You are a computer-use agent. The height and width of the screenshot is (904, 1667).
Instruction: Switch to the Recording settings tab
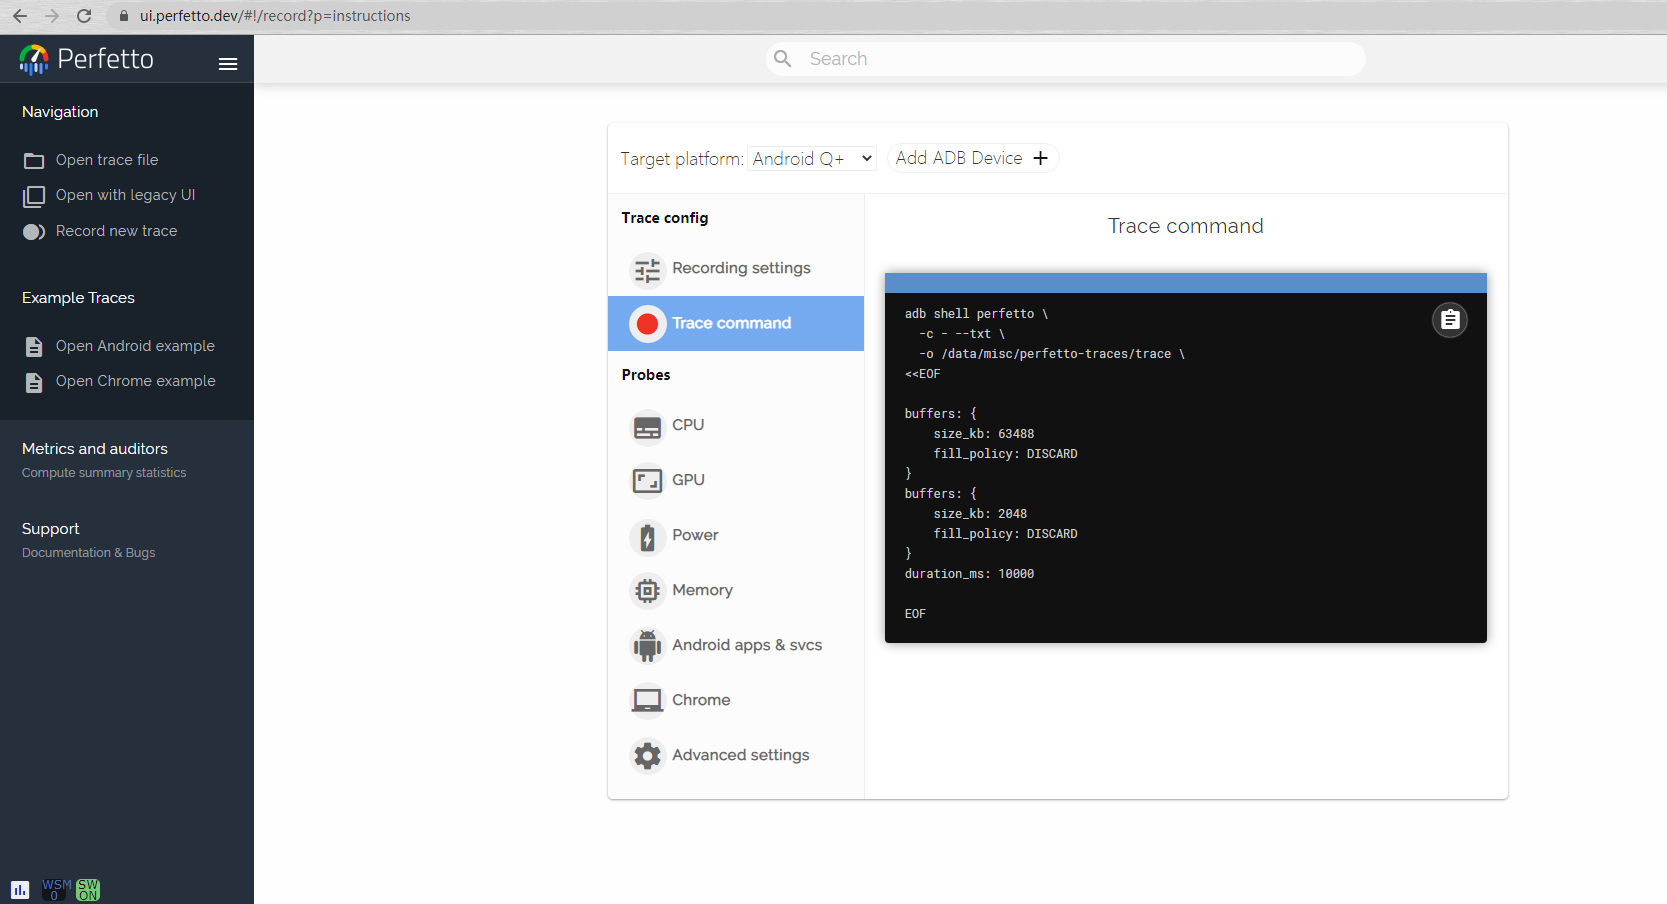[741, 268]
